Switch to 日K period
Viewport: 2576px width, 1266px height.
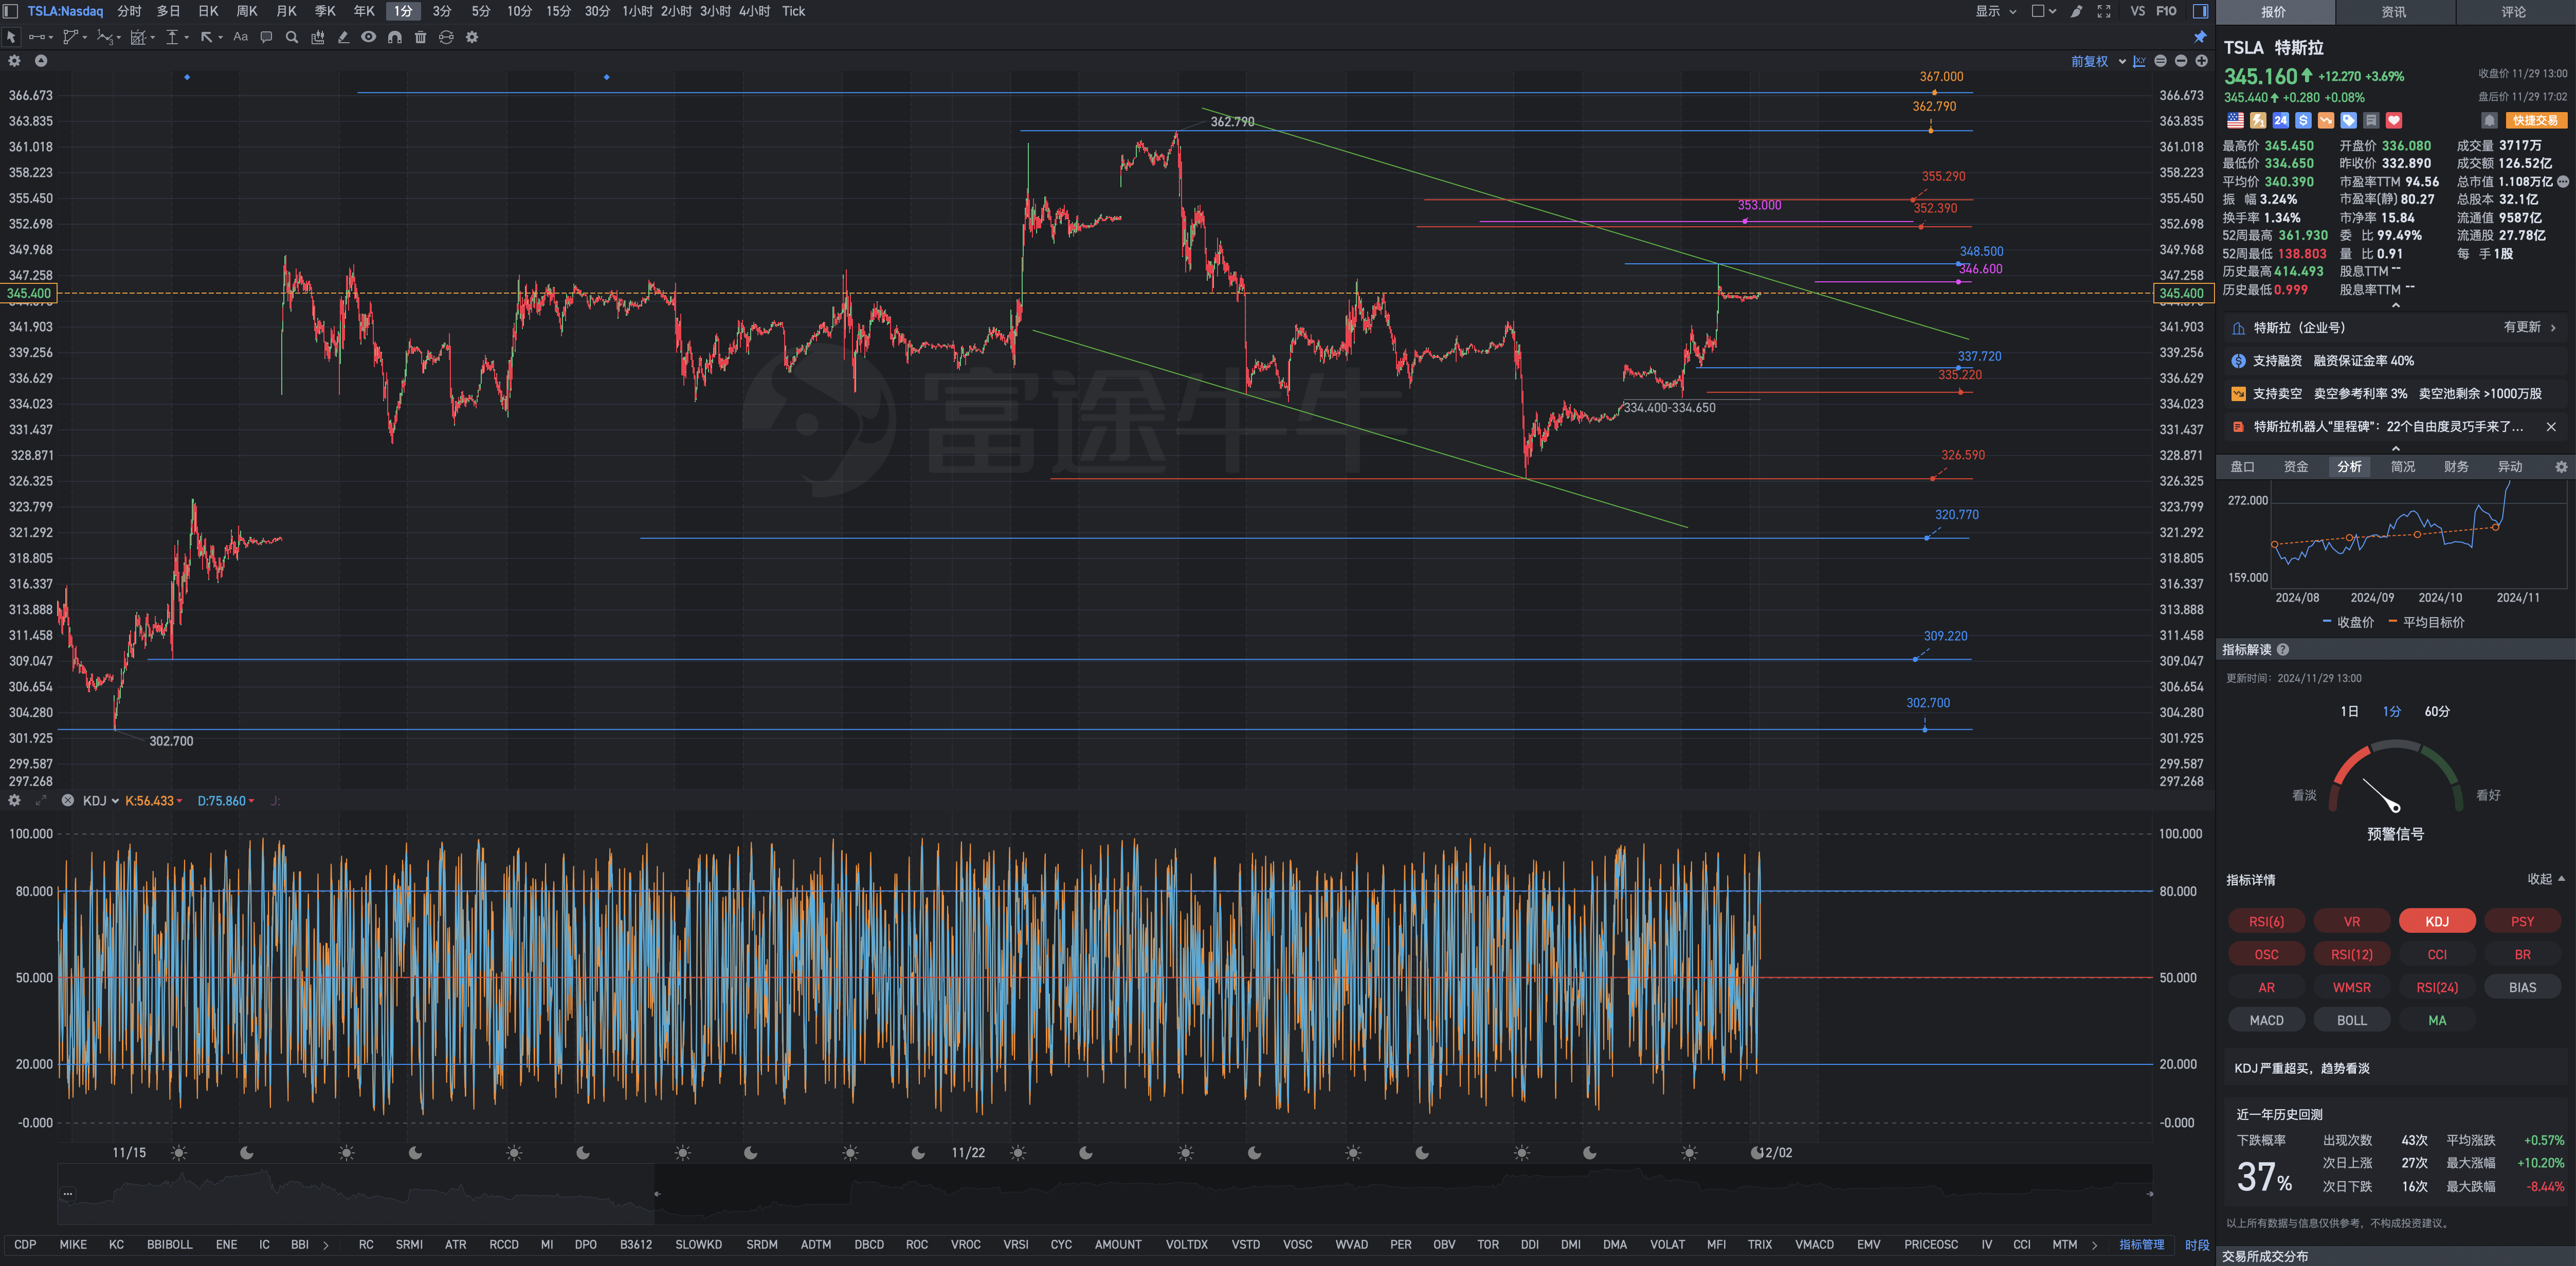coord(208,11)
